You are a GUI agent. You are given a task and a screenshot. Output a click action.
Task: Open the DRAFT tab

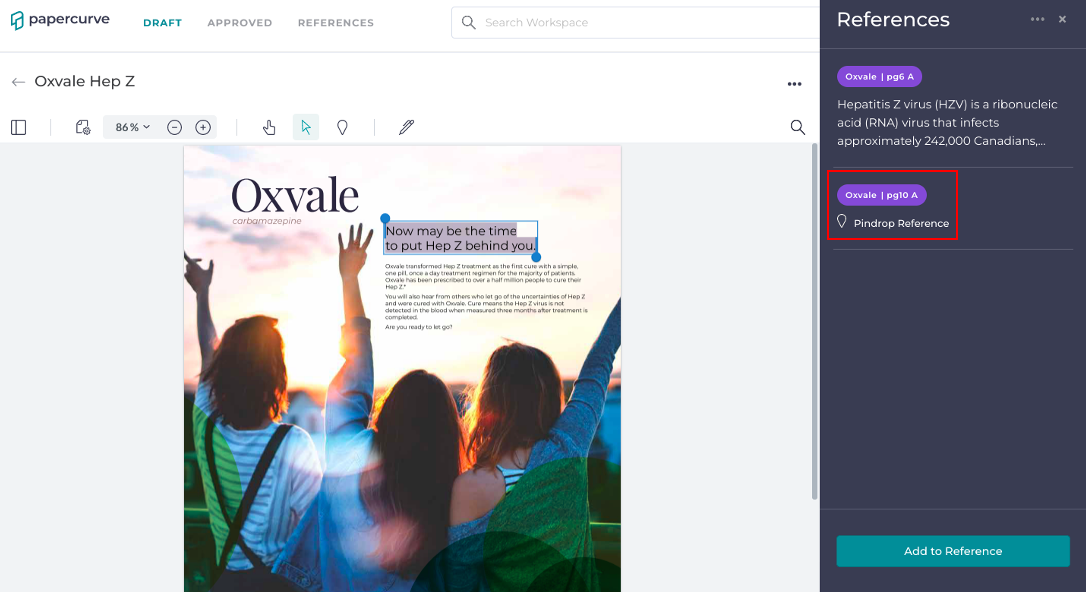[163, 23]
